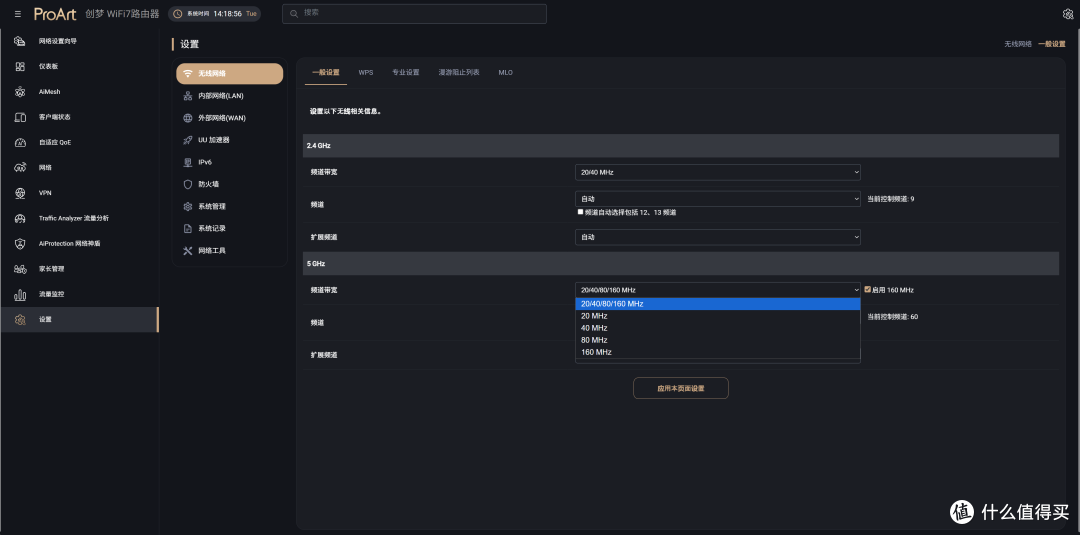Open the UU 加速器 rocket icon
The height and width of the screenshot is (535, 1080).
(187, 140)
